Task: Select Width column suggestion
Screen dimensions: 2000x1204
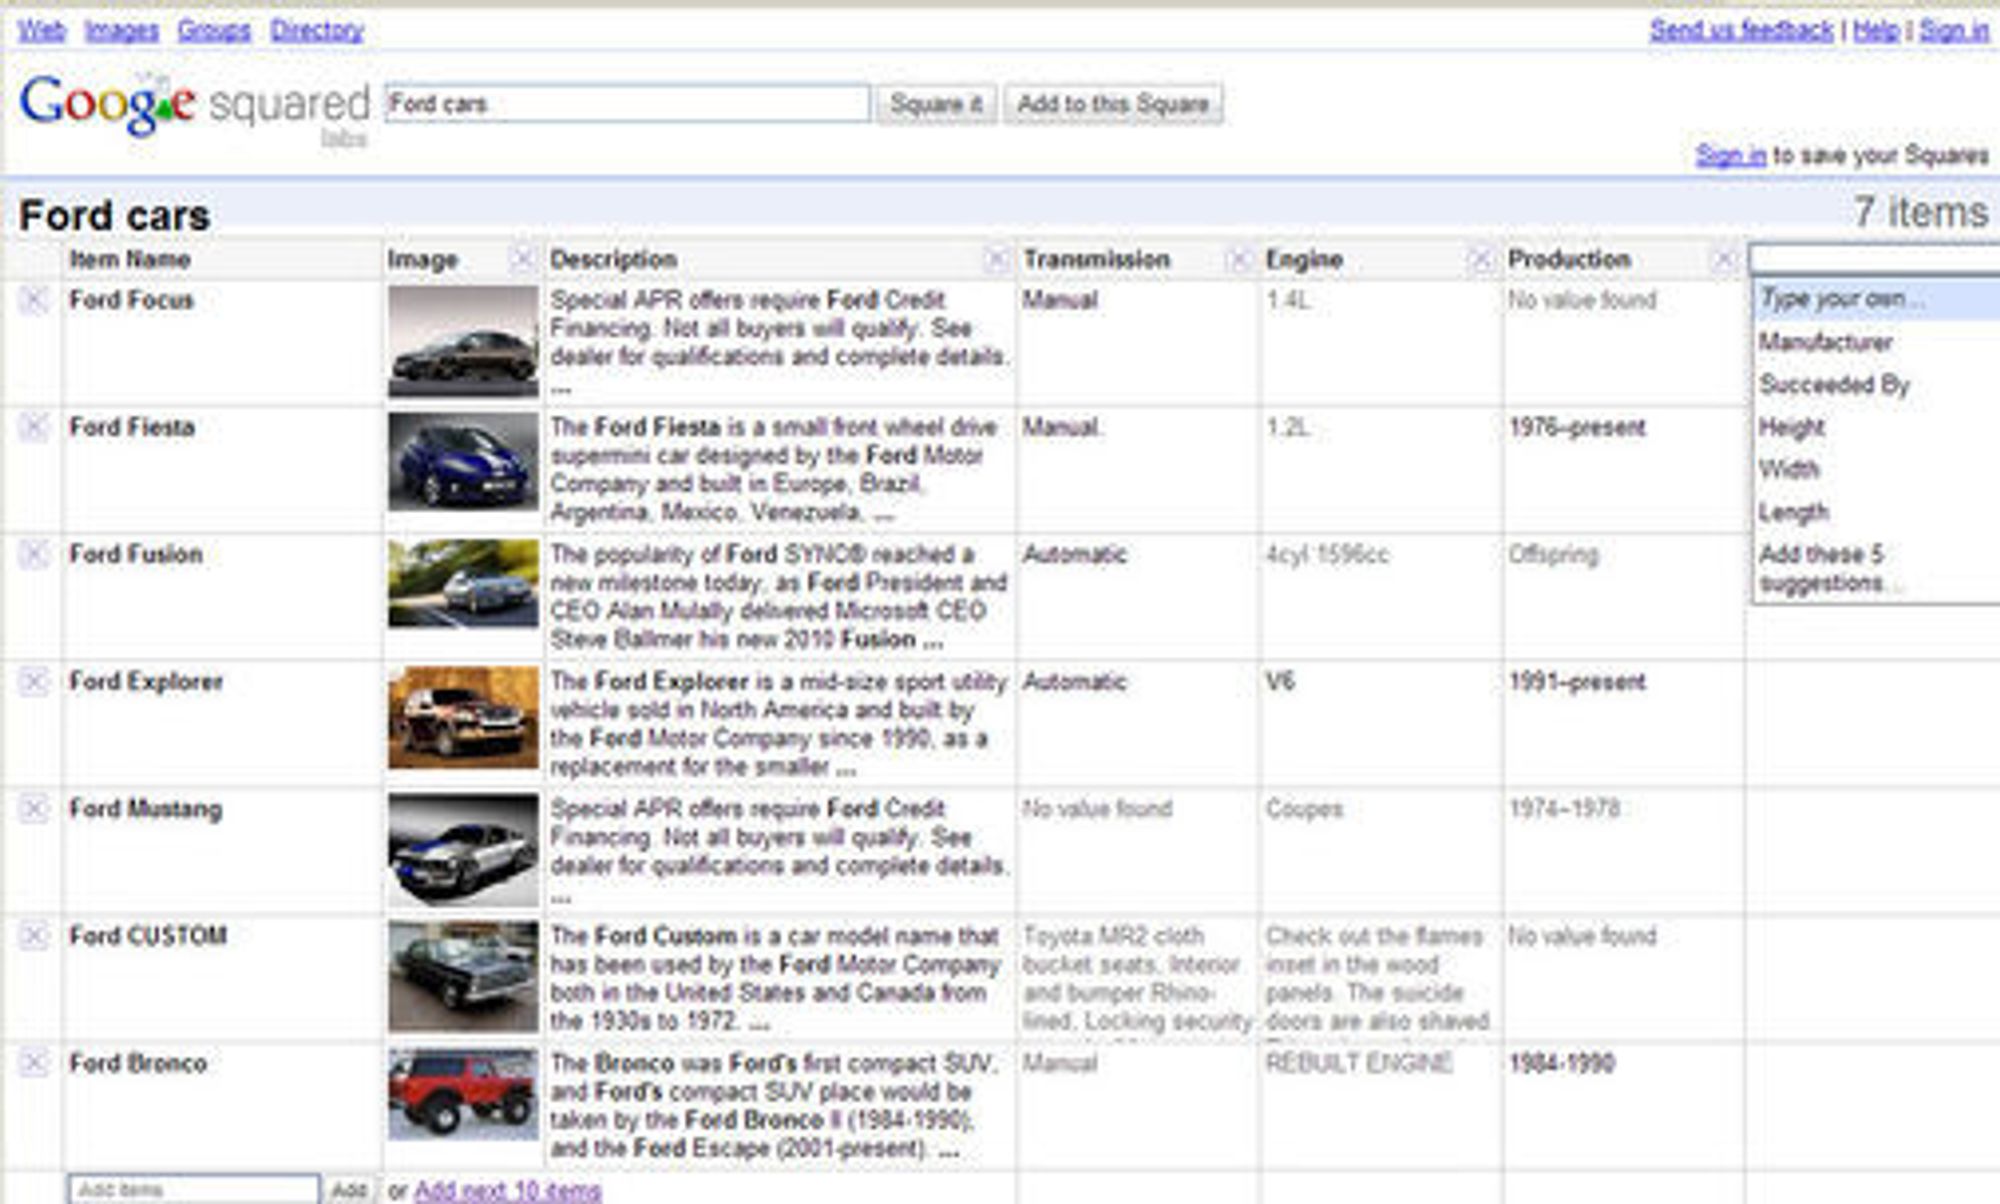Action: [x=1789, y=469]
